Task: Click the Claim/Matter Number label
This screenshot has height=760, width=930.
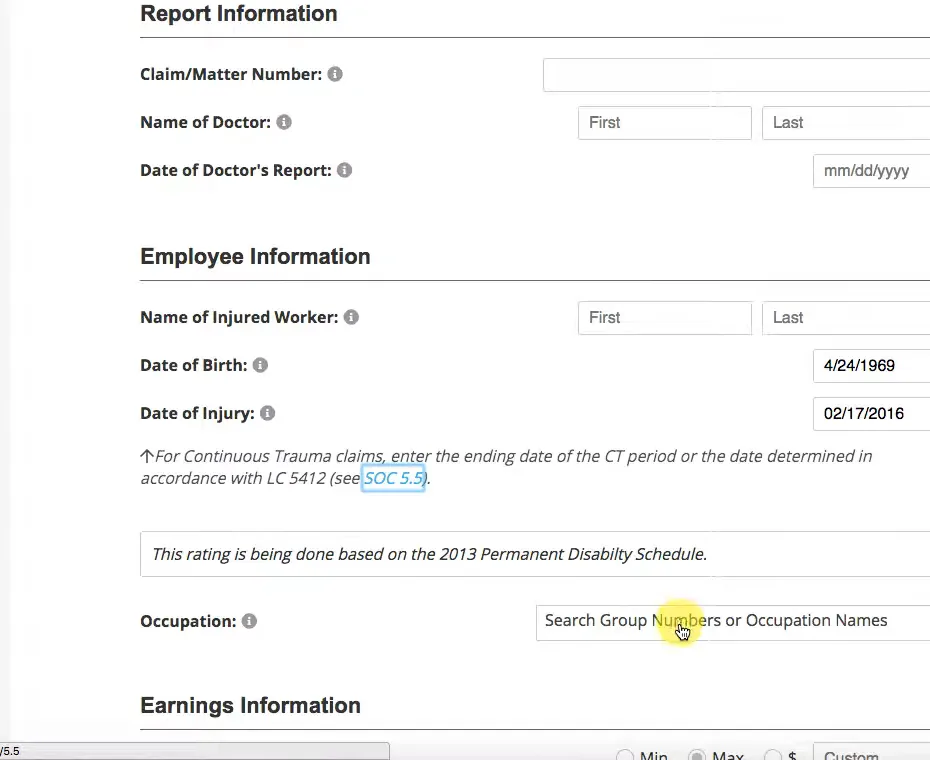Action: point(231,74)
